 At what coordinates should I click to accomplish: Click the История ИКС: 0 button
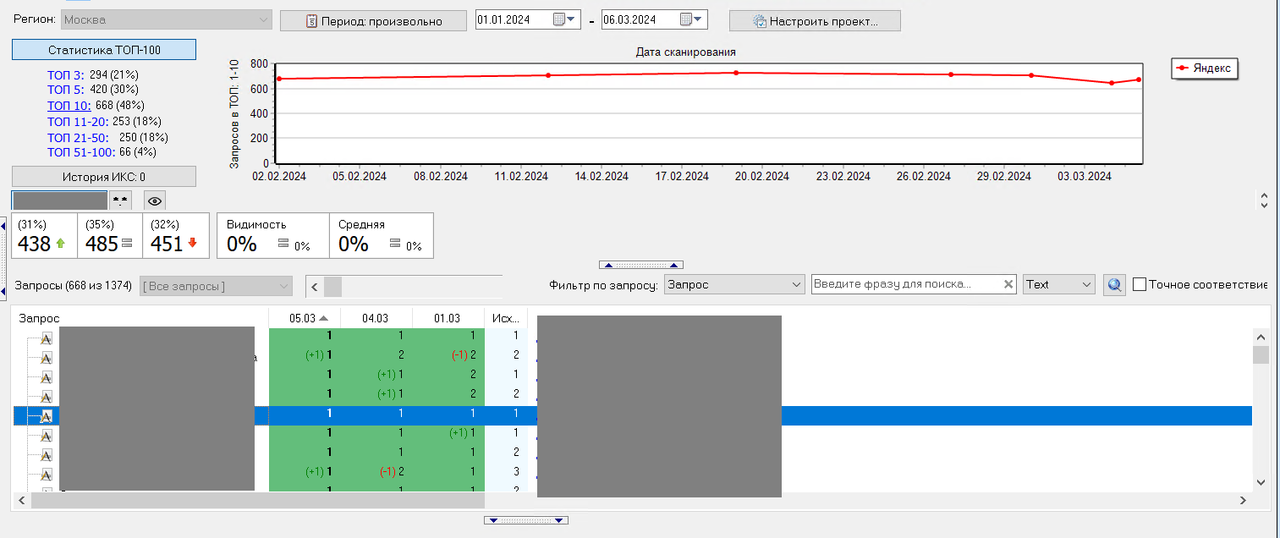pyautogui.click(x=104, y=177)
